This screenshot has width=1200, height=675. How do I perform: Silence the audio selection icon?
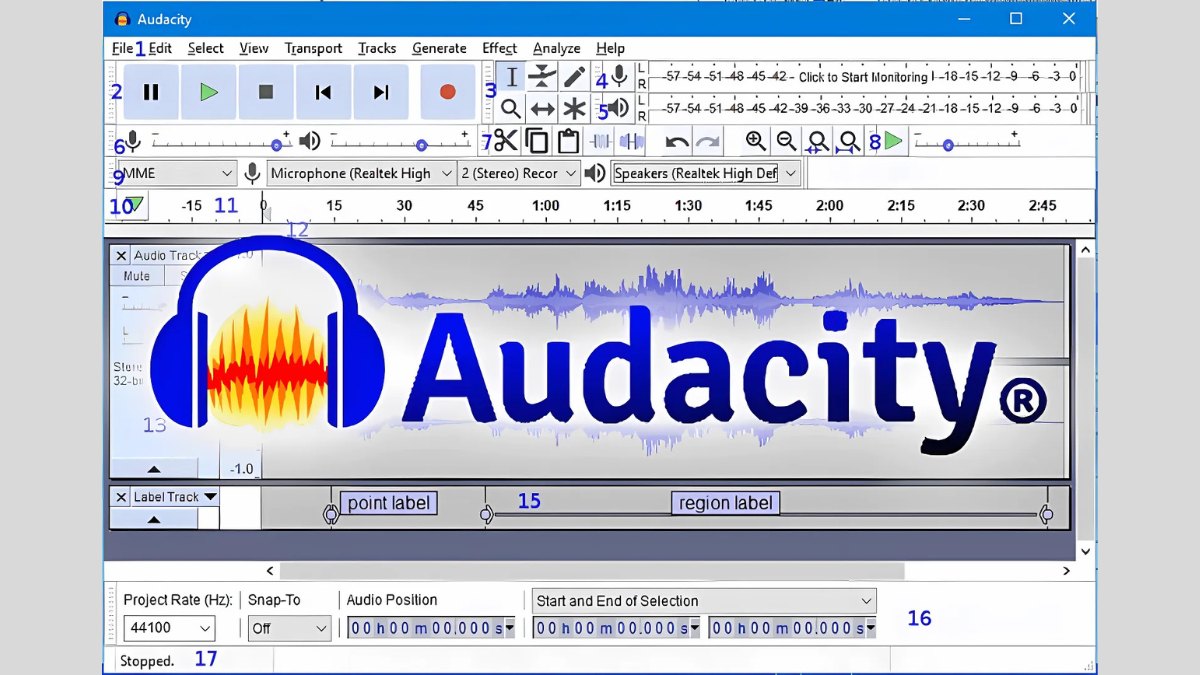(631, 141)
